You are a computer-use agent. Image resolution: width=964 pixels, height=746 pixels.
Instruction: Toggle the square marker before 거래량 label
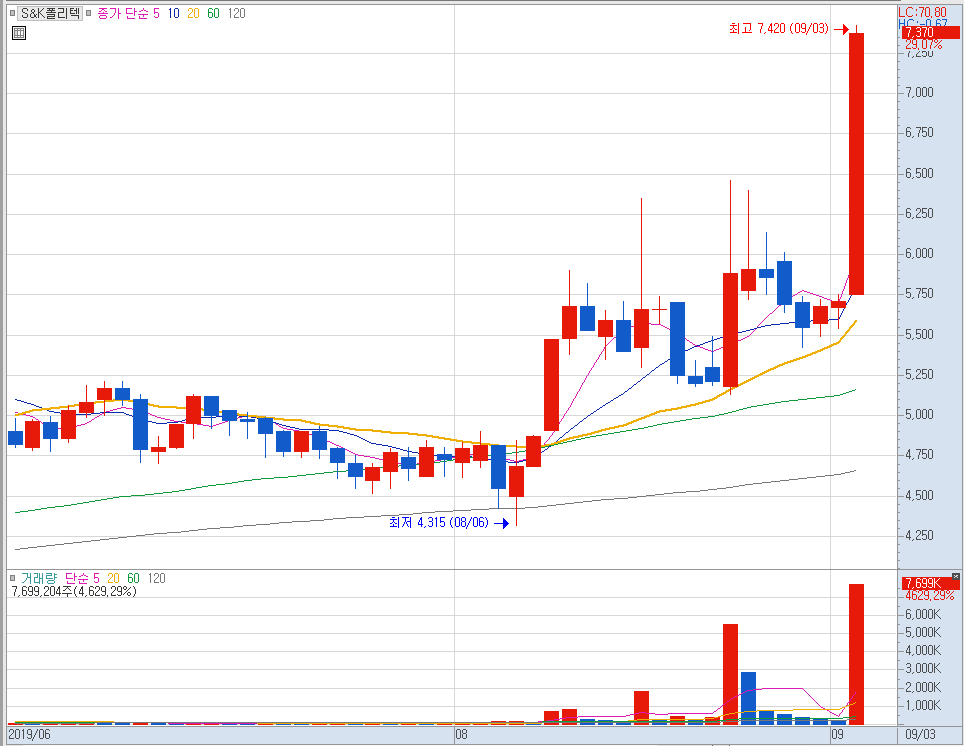(12, 578)
